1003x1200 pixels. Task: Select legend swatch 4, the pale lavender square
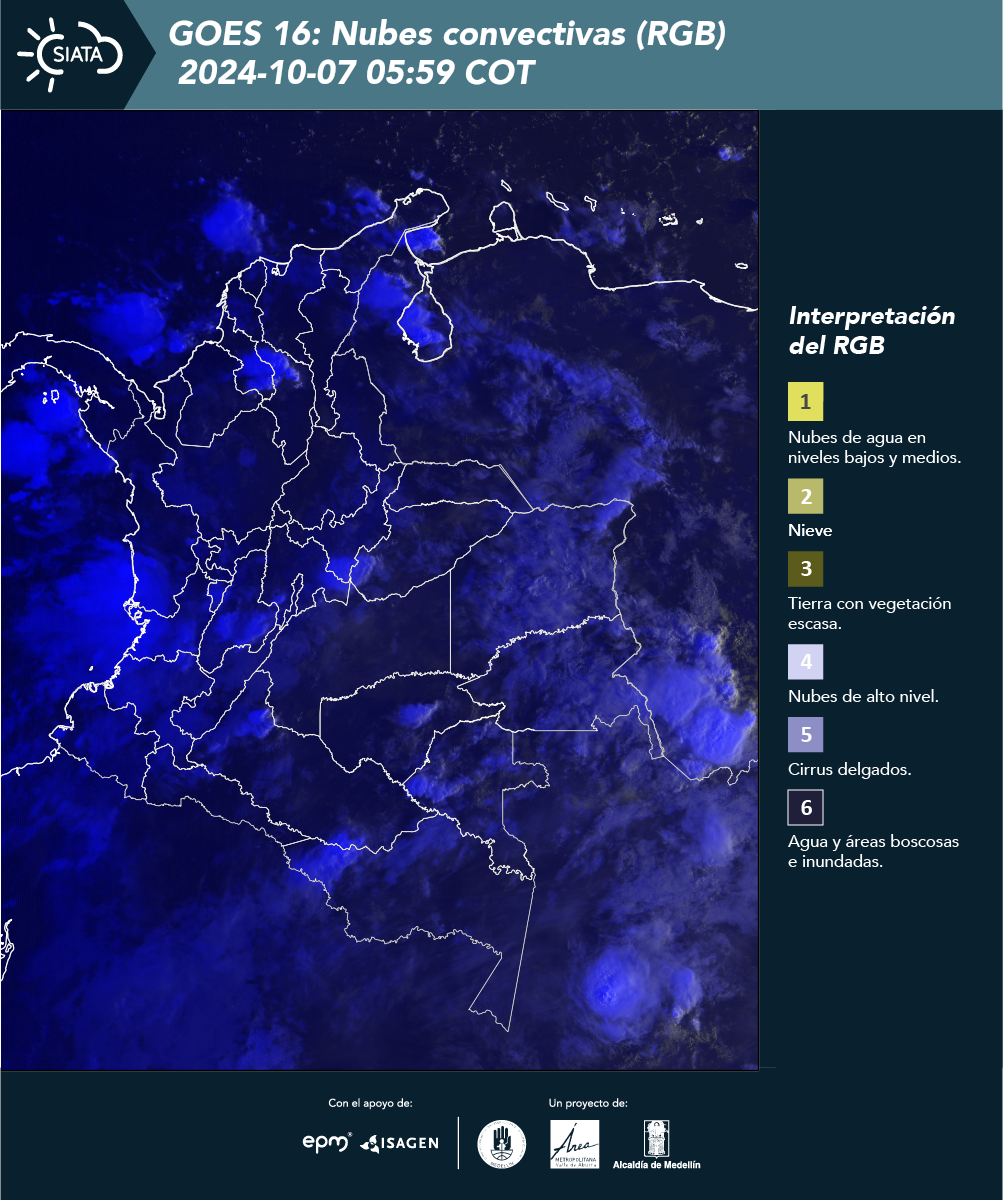point(805,661)
